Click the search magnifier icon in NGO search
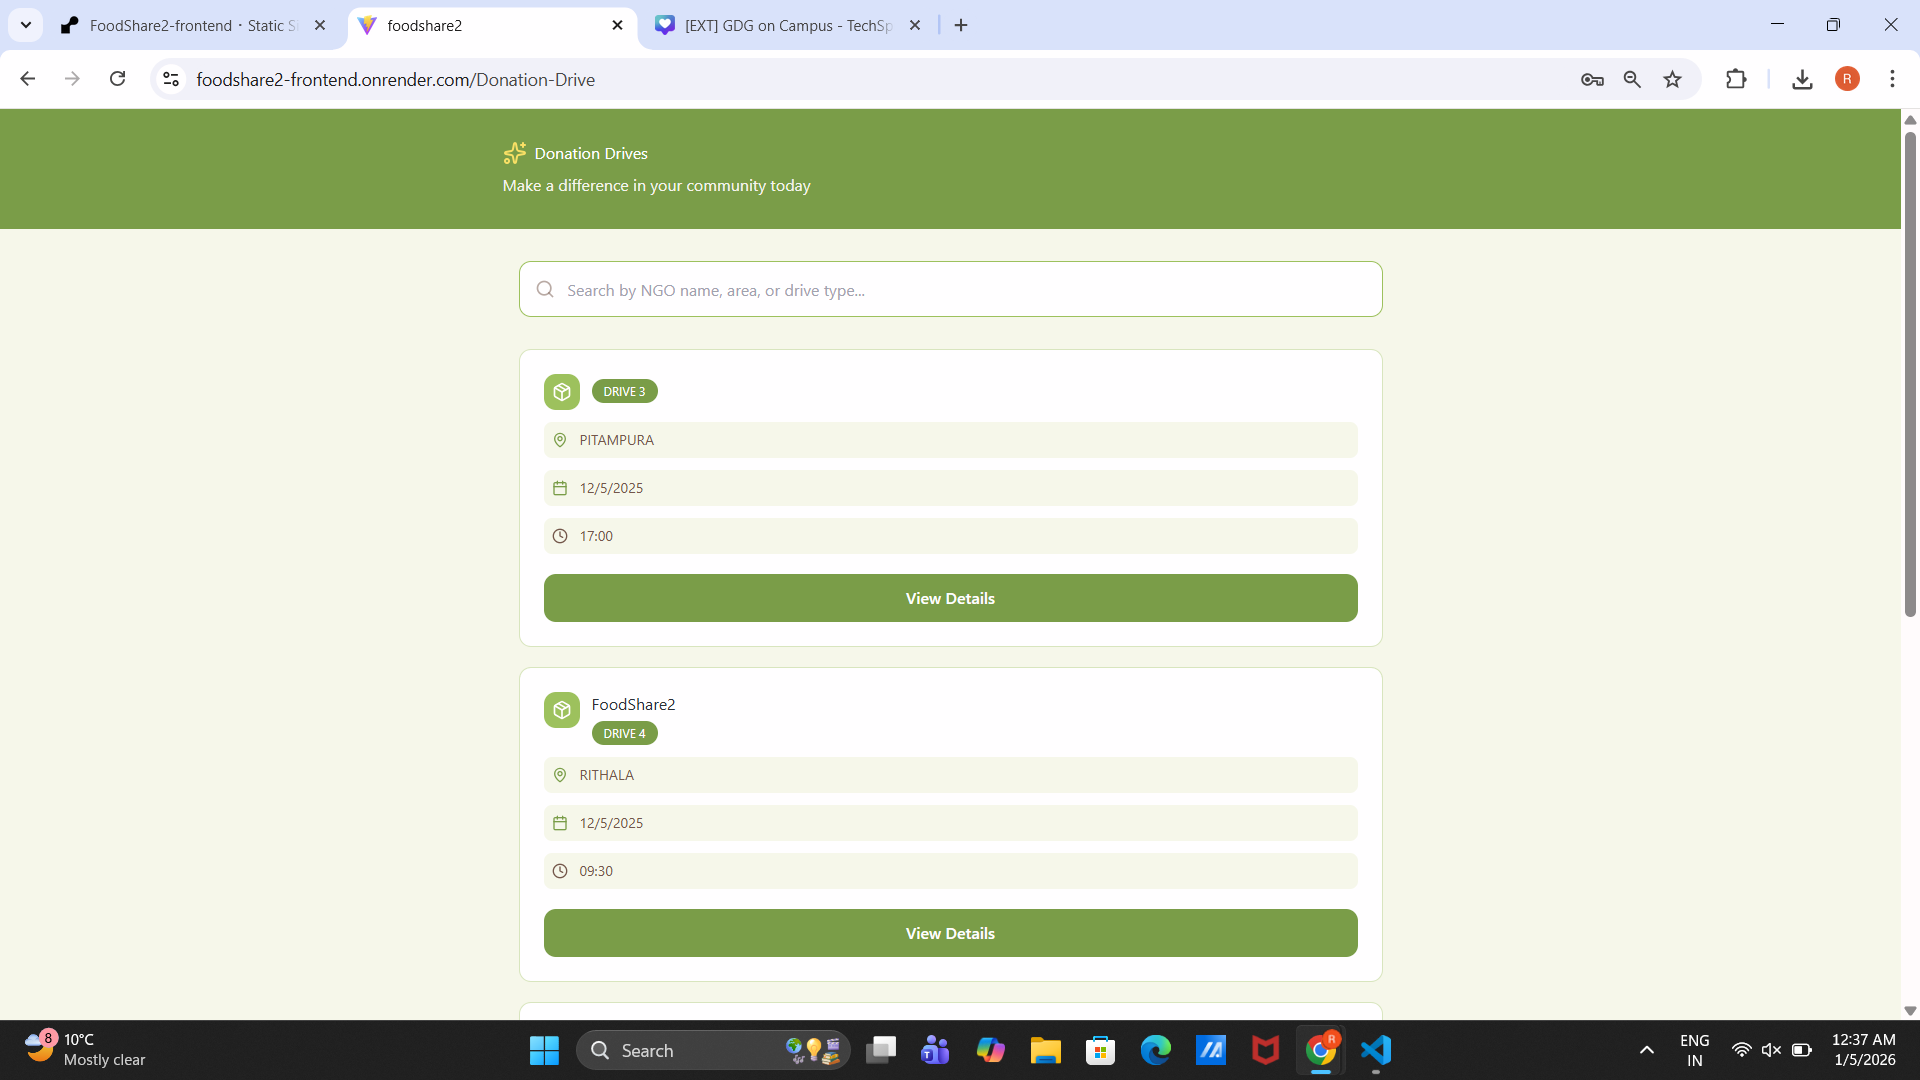The height and width of the screenshot is (1080, 1920). pyautogui.click(x=545, y=290)
